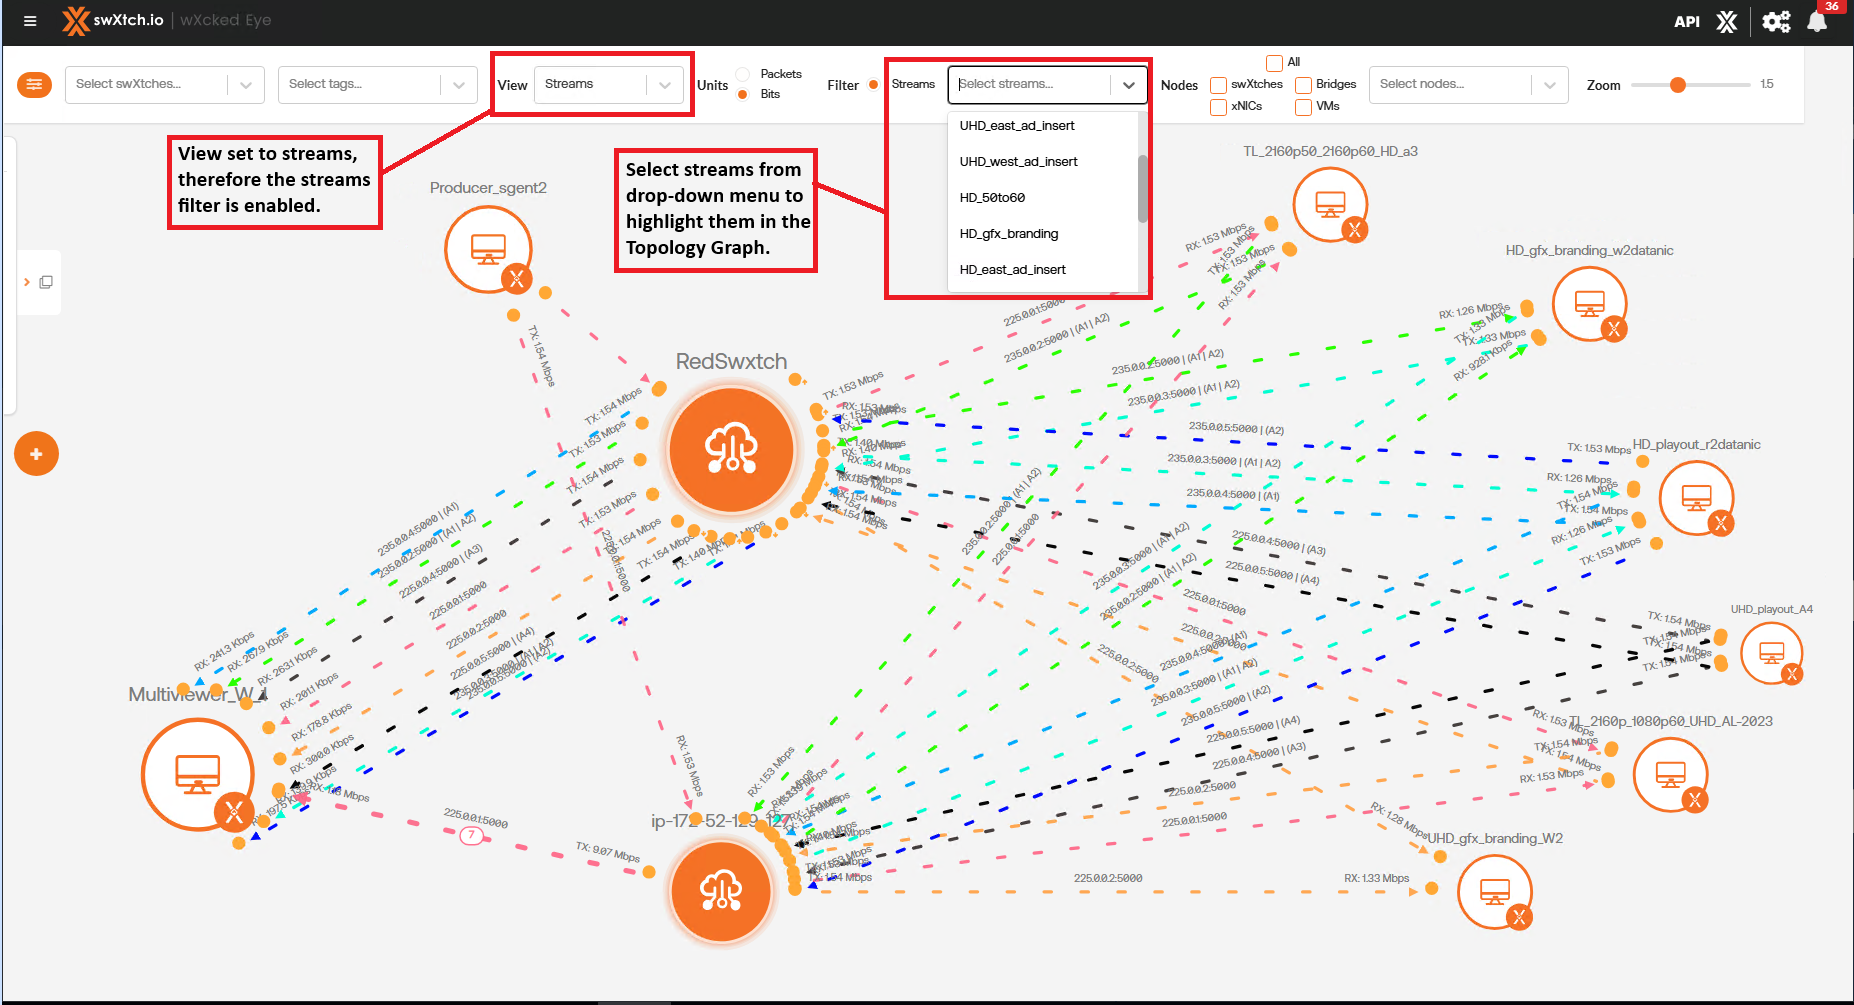Check the Bridges nodes checkbox
This screenshot has width=1854, height=1005.
1303,85
